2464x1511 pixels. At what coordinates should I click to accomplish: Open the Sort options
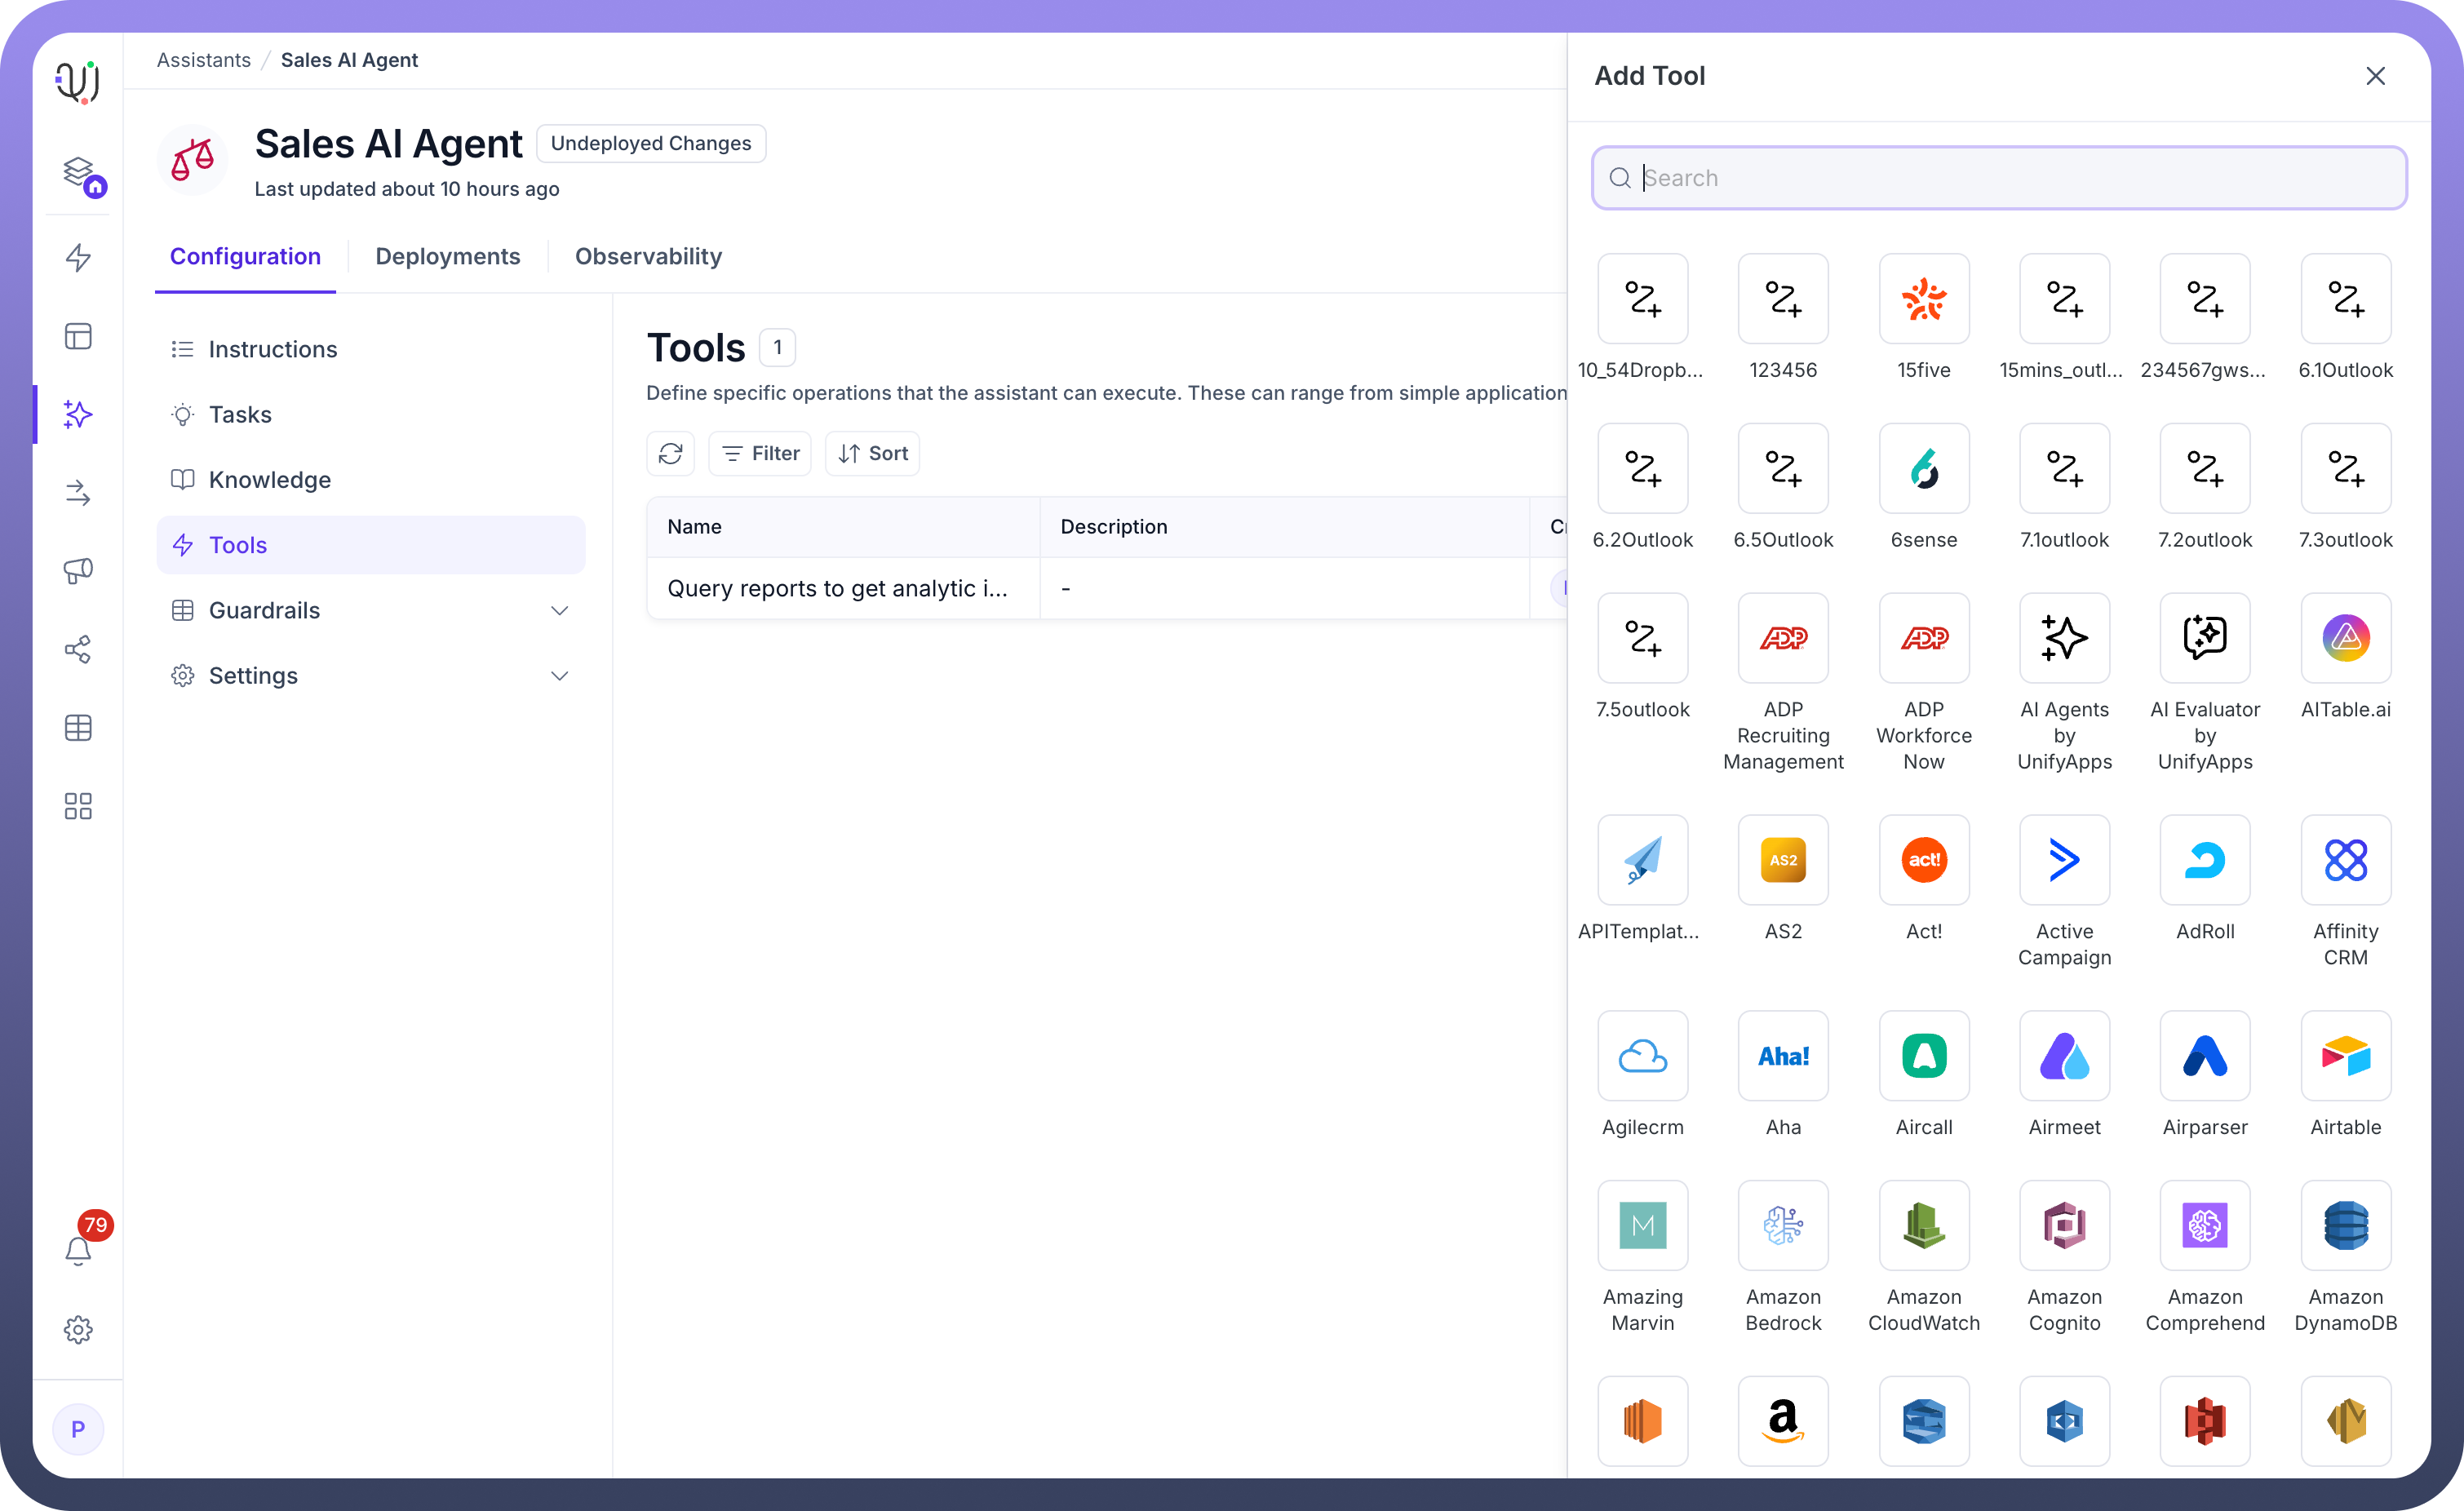pyautogui.click(x=872, y=454)
